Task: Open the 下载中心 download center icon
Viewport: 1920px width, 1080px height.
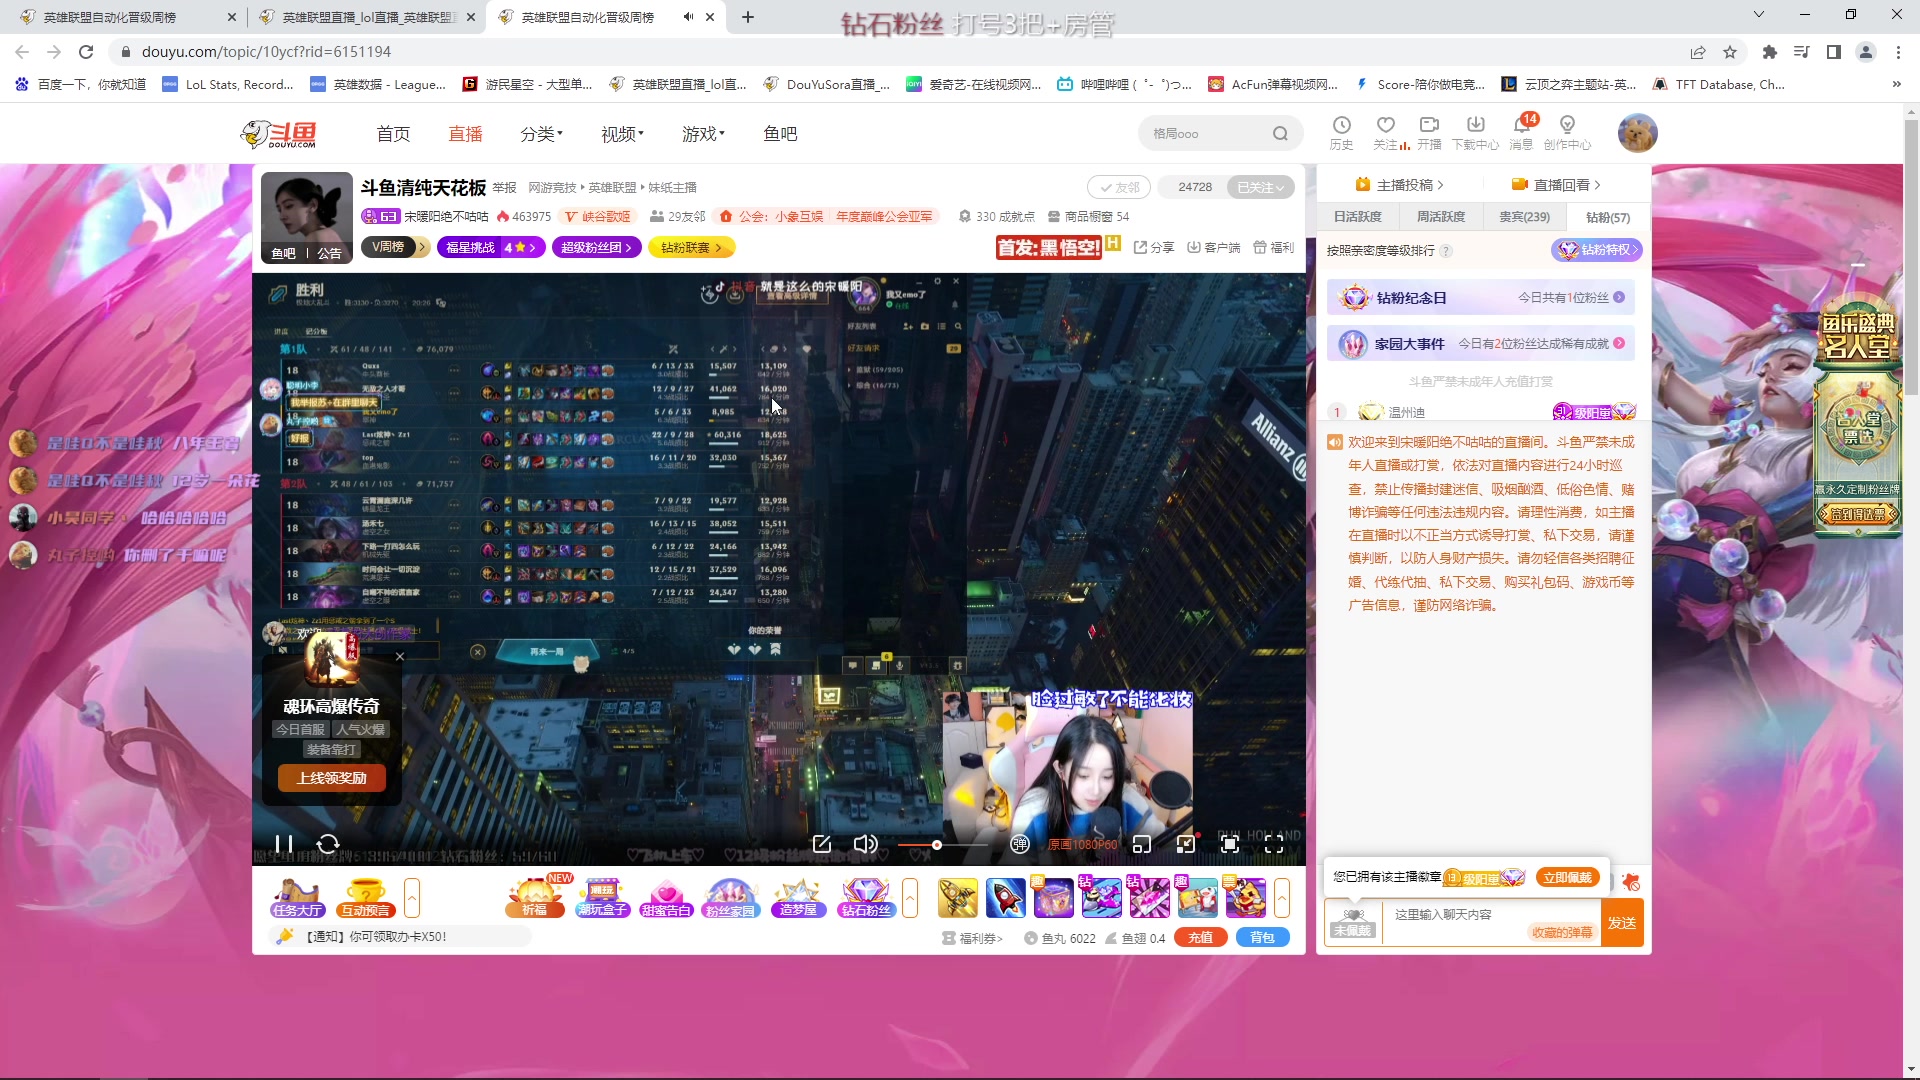Action: (x=1475, y=132)
